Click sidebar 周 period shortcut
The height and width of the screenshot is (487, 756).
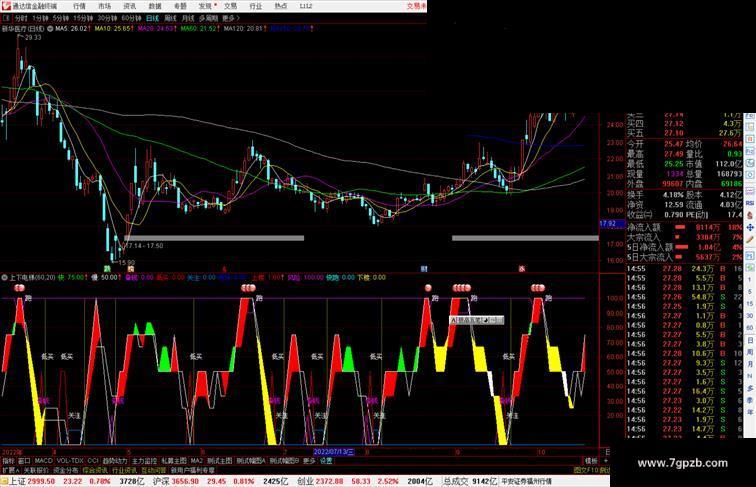pyautogui.click(x=750, y=352)
